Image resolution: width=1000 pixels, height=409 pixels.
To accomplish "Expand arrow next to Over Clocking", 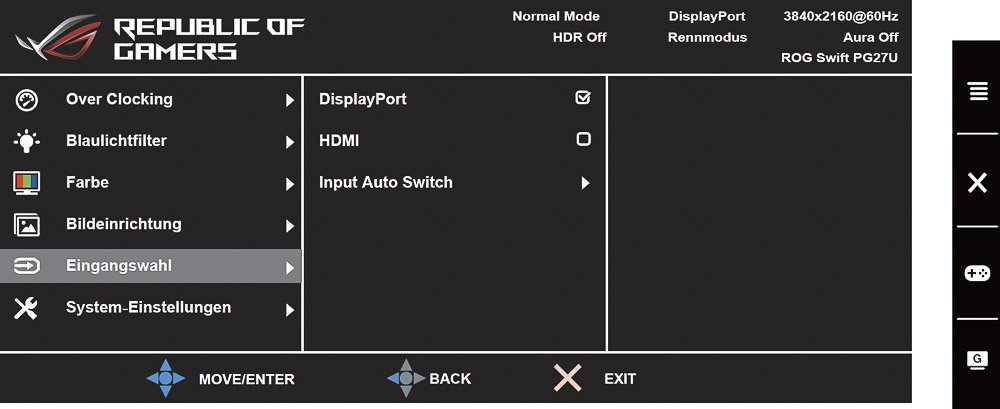I will [x=290, y=100].
